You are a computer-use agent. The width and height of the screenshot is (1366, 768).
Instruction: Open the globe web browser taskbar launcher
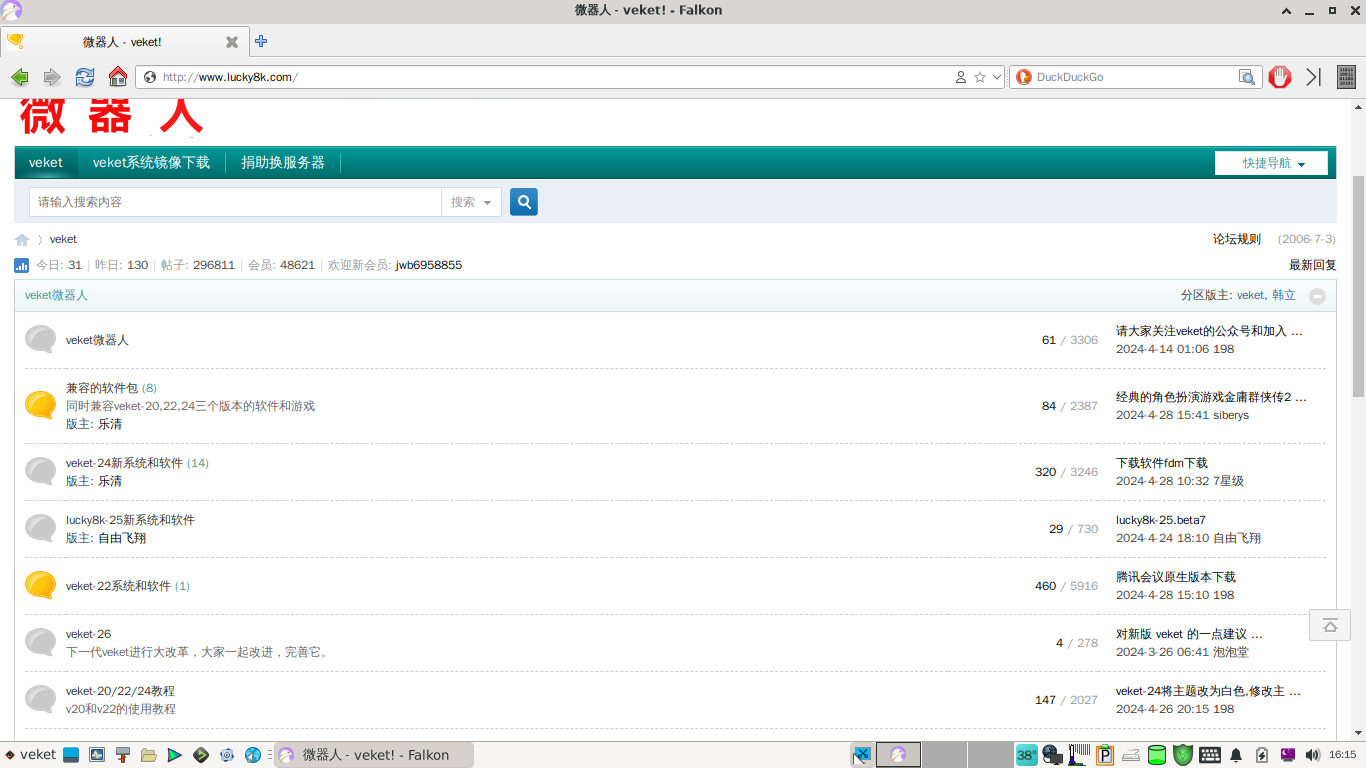[x=253, y=755]
